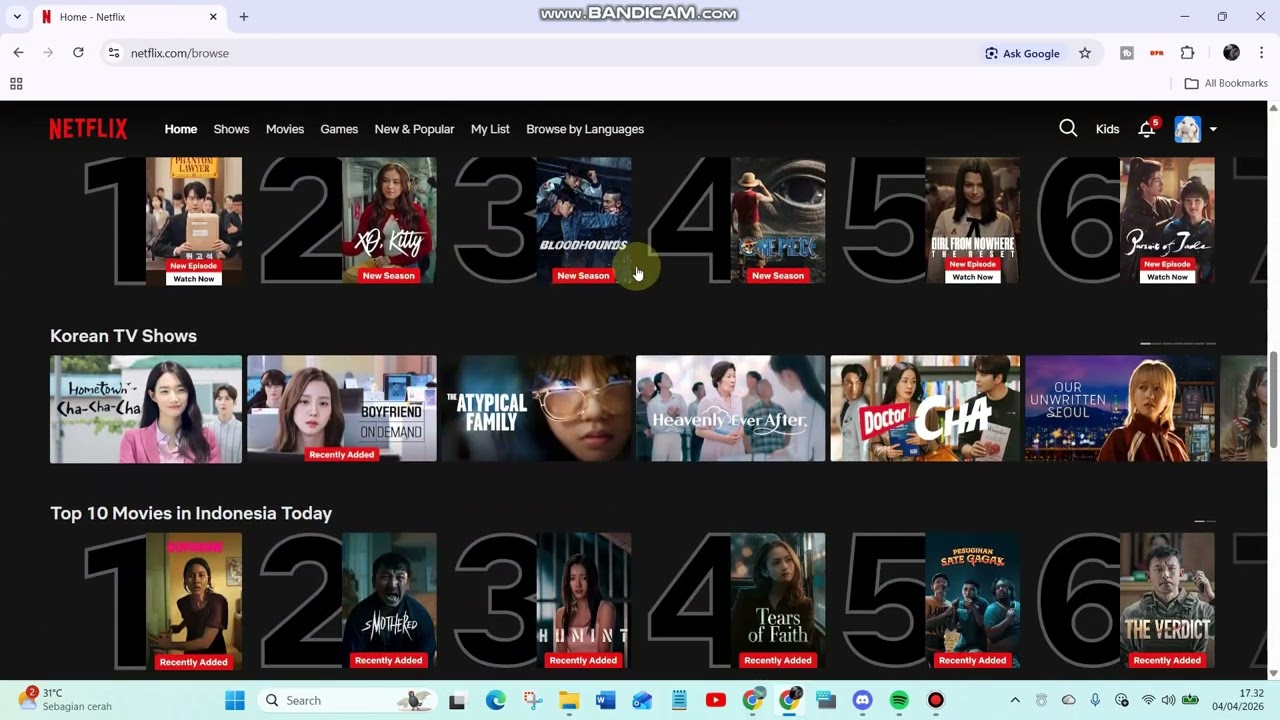The image size is (1280, 720).
Task: Open the Tears of Faith movie card
Action: point(778,600)
